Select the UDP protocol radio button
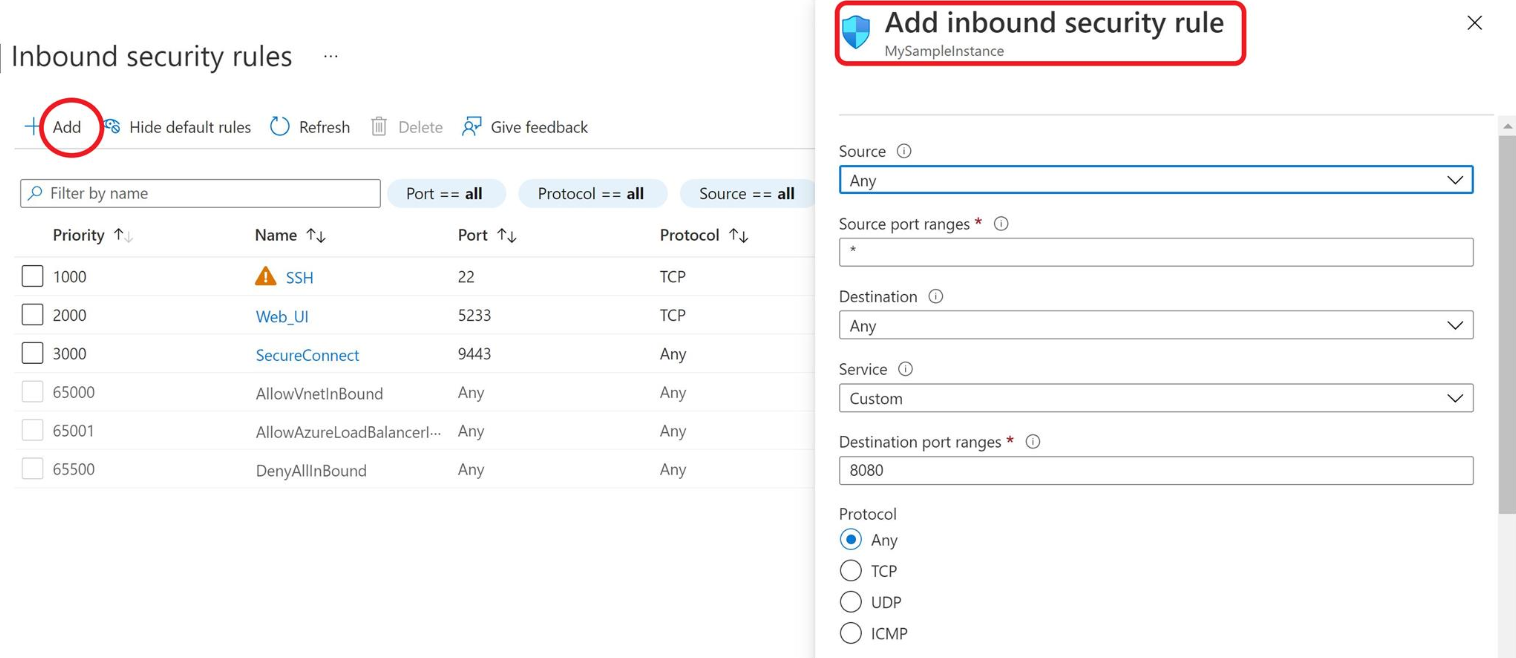Screen dimensions: 1516x658 pyautogui.click(x=851, y=602)
